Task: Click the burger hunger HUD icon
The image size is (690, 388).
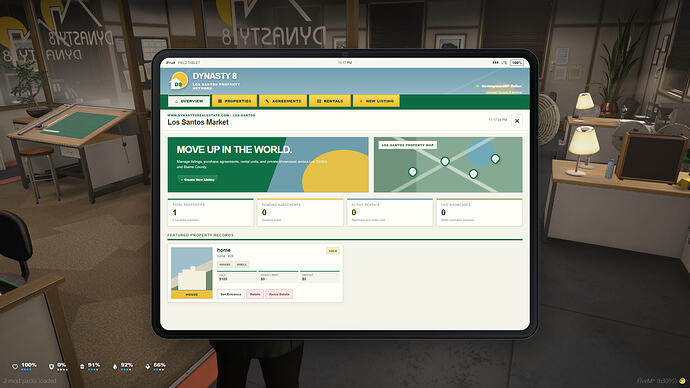Action: click(82, 366)
